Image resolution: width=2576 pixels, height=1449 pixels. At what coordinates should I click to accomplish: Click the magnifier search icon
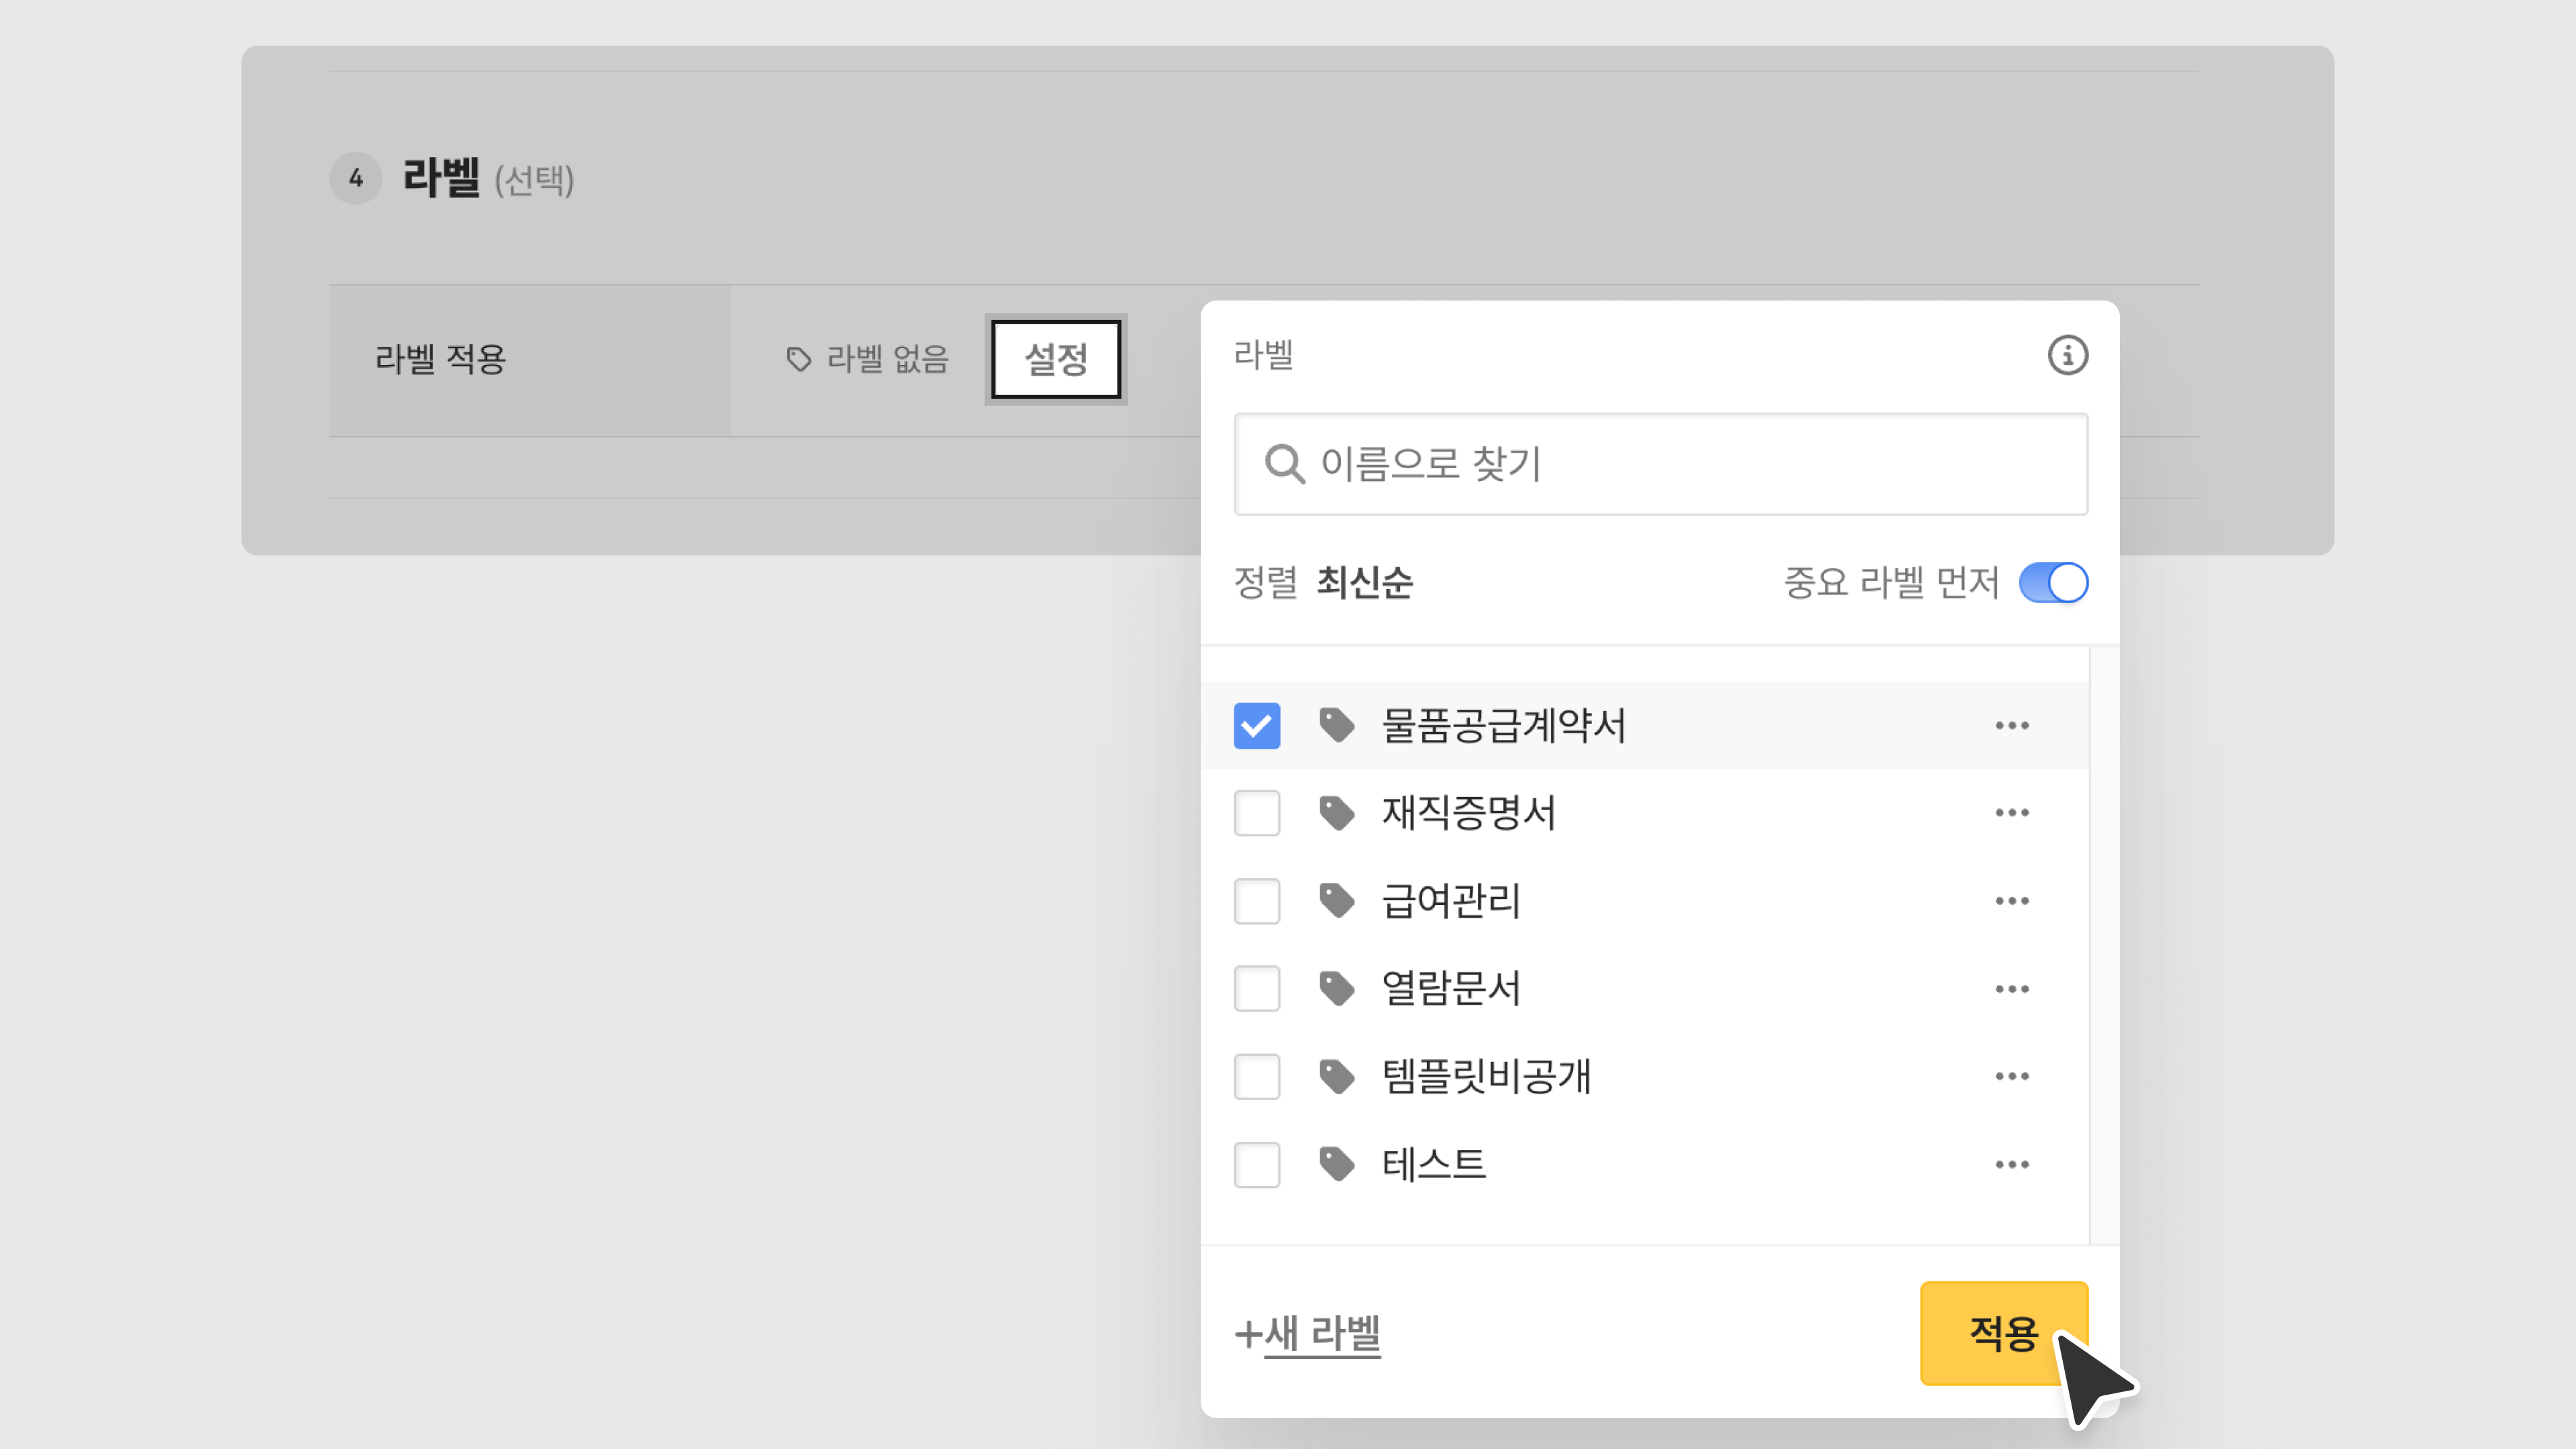point(1284,464)
